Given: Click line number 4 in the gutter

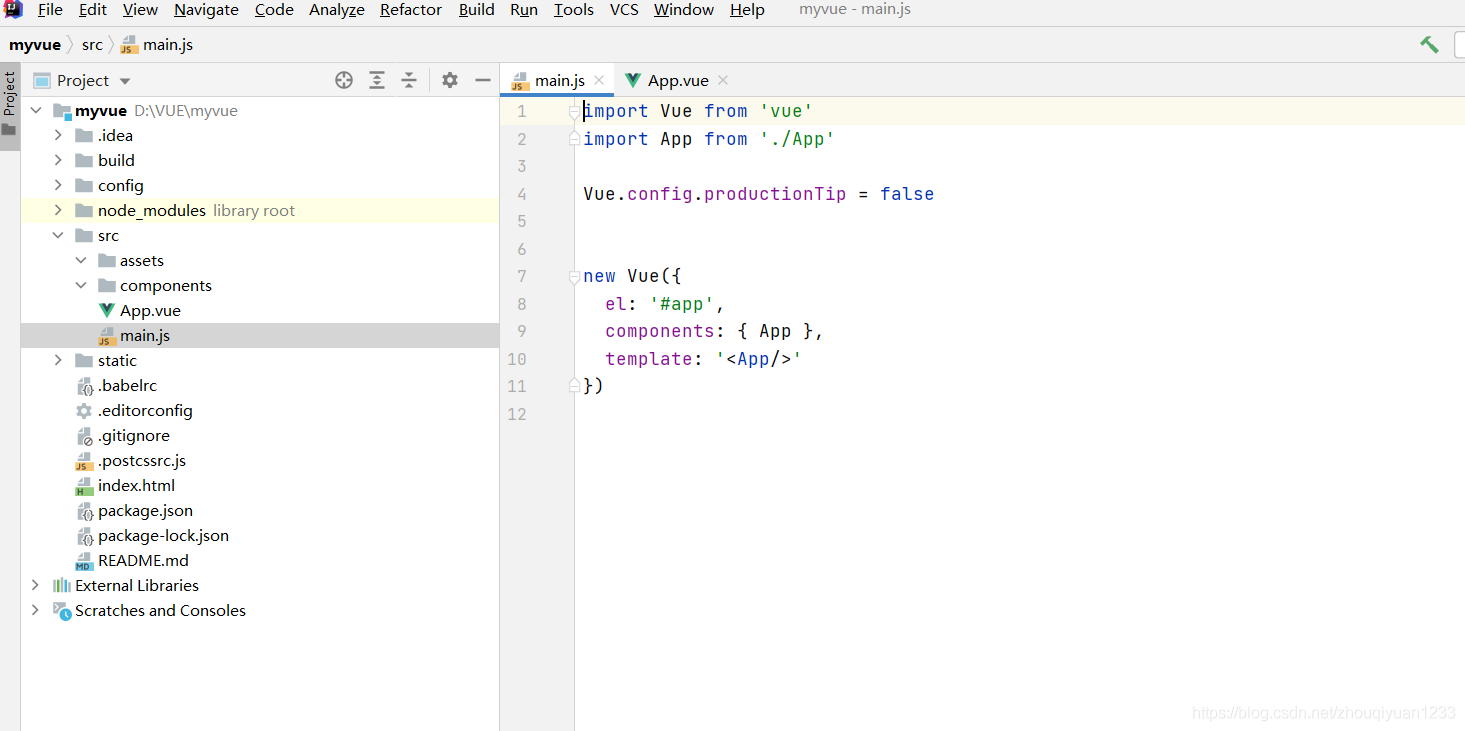Looking at the screenshot, I should 522,194.
